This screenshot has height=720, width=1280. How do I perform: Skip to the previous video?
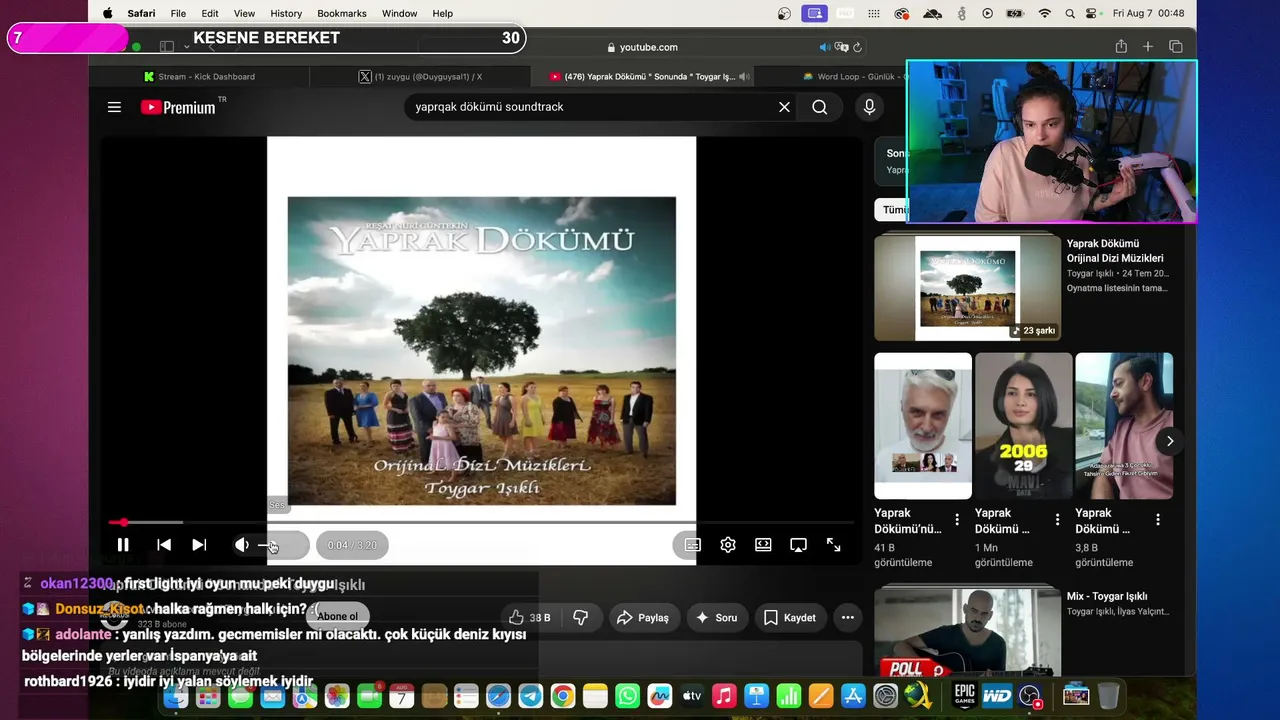tap(164, 545)
